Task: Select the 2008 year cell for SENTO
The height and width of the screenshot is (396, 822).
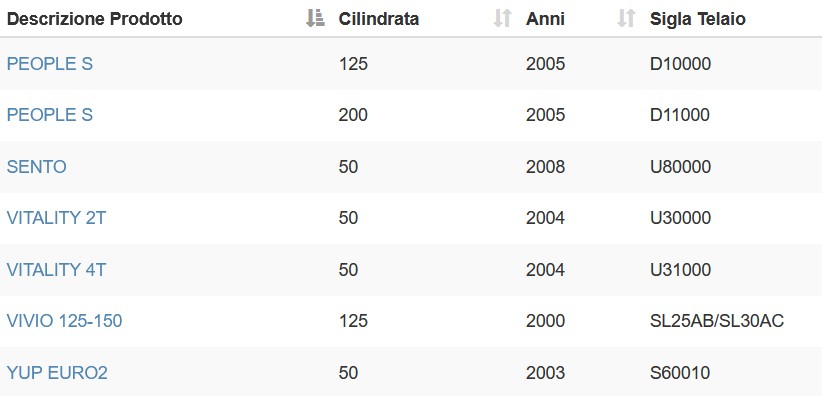Action: [x=545, y=167]
